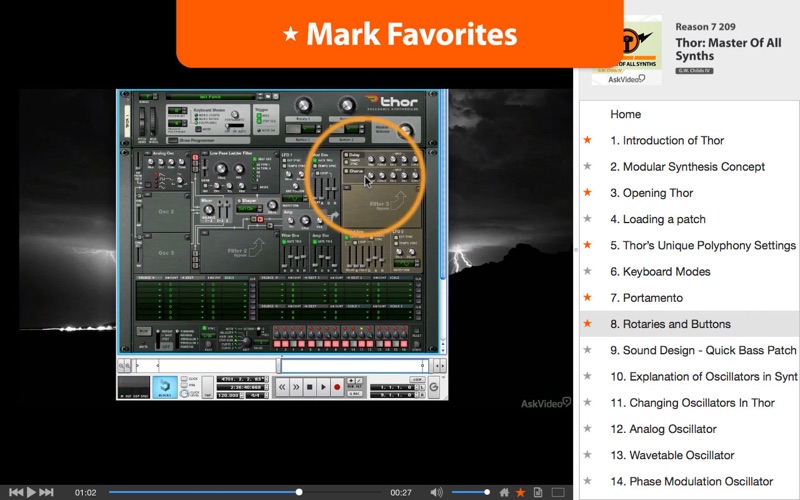Toggle the blue Blocks button in Reason
This screenshot has height=500, width=800.
(165, 387)
